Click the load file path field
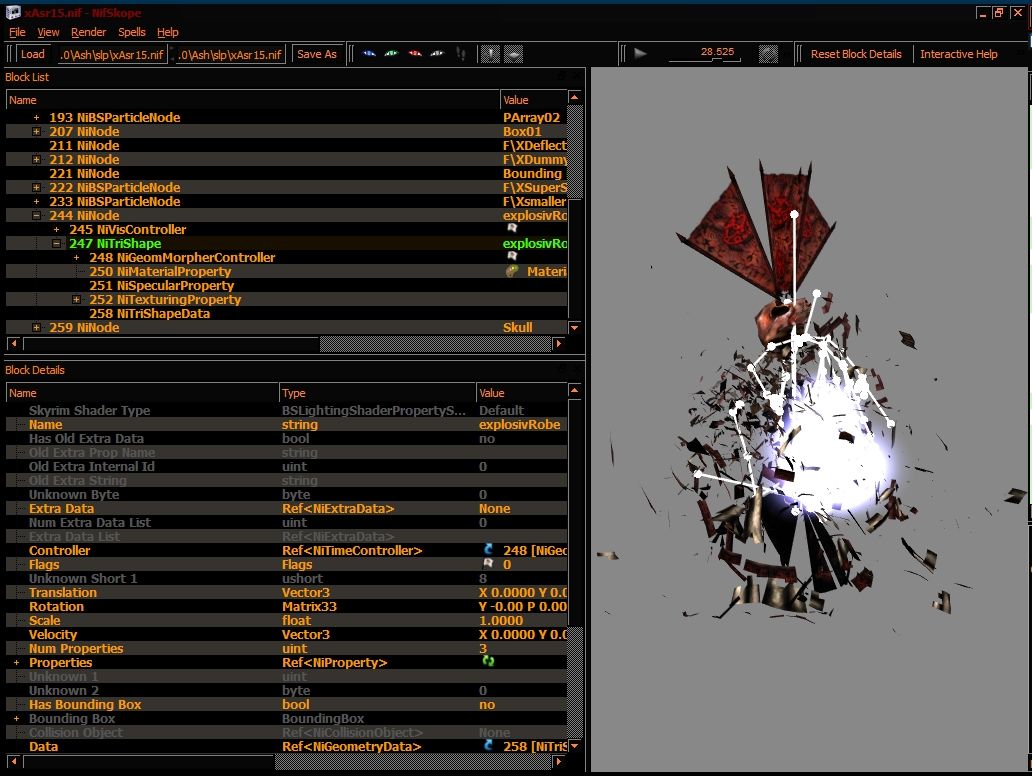The image size is (1032, 776). [112, 55]
